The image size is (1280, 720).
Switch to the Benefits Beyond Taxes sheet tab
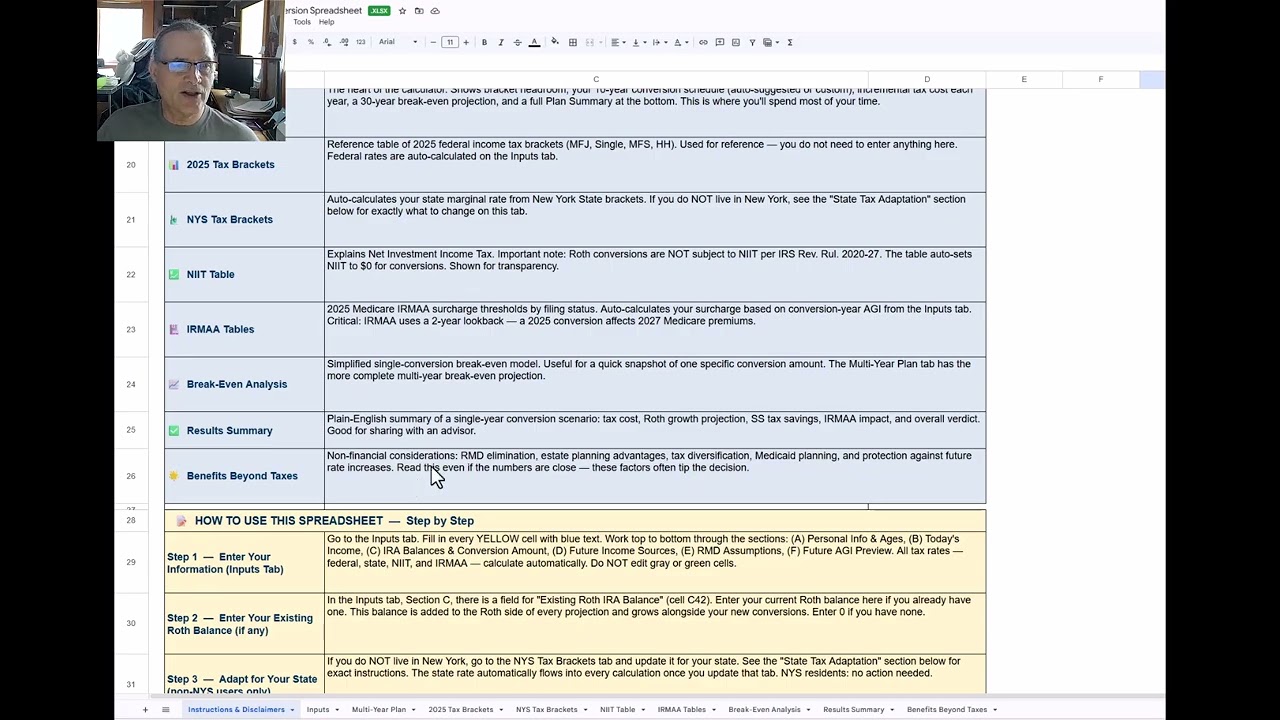click(x=947, y=710)
